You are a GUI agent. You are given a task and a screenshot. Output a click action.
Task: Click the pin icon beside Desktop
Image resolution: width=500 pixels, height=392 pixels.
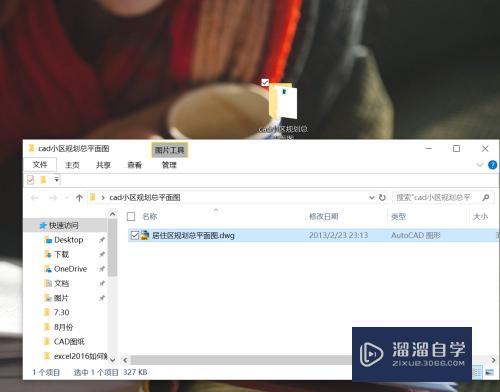coord(102,240)
